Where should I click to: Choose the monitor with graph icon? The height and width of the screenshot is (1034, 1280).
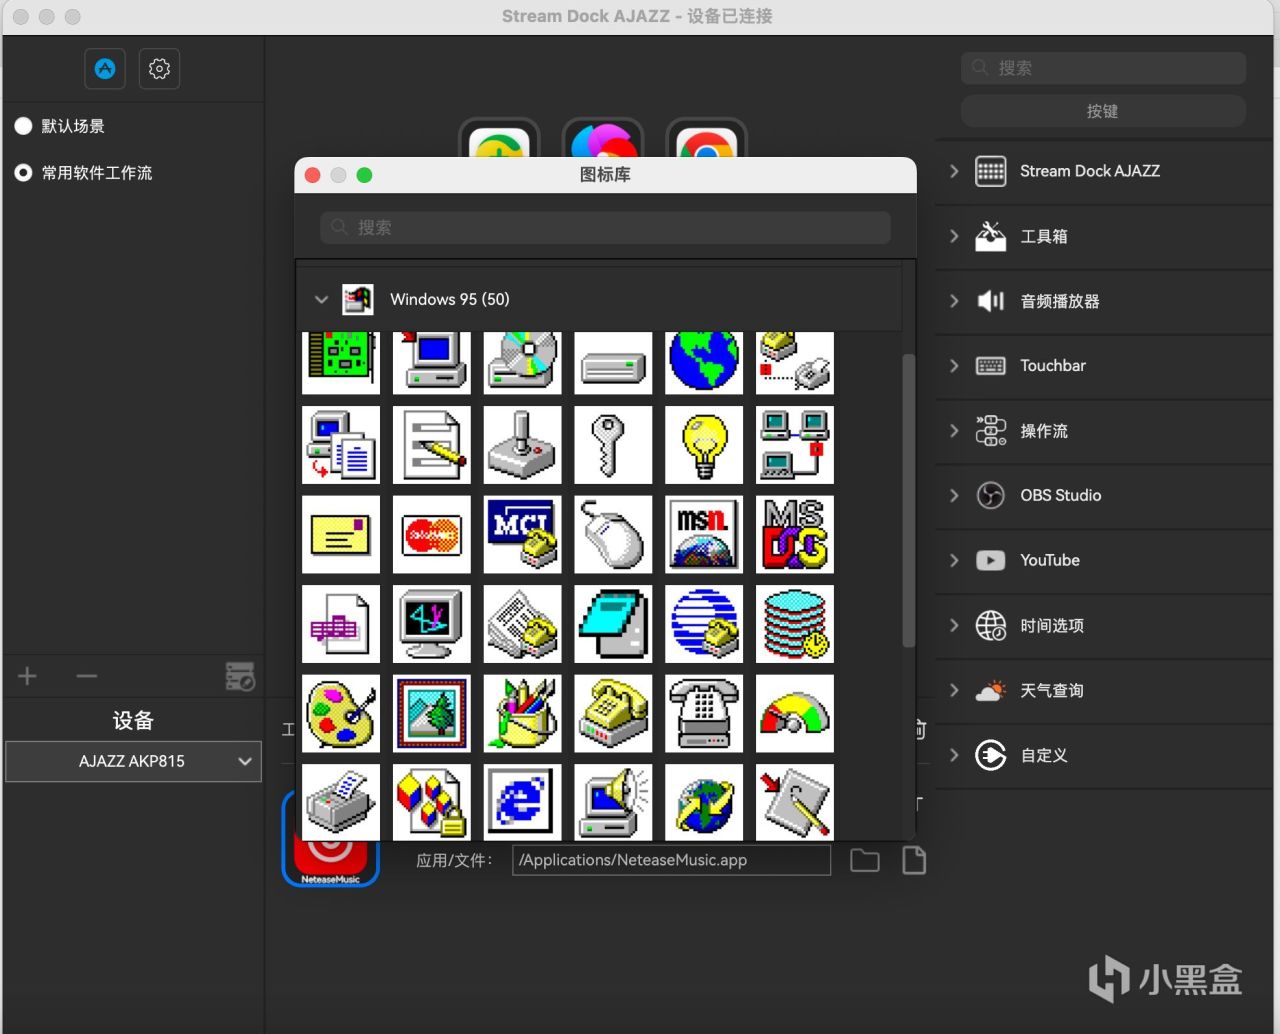tap(432, 625)
